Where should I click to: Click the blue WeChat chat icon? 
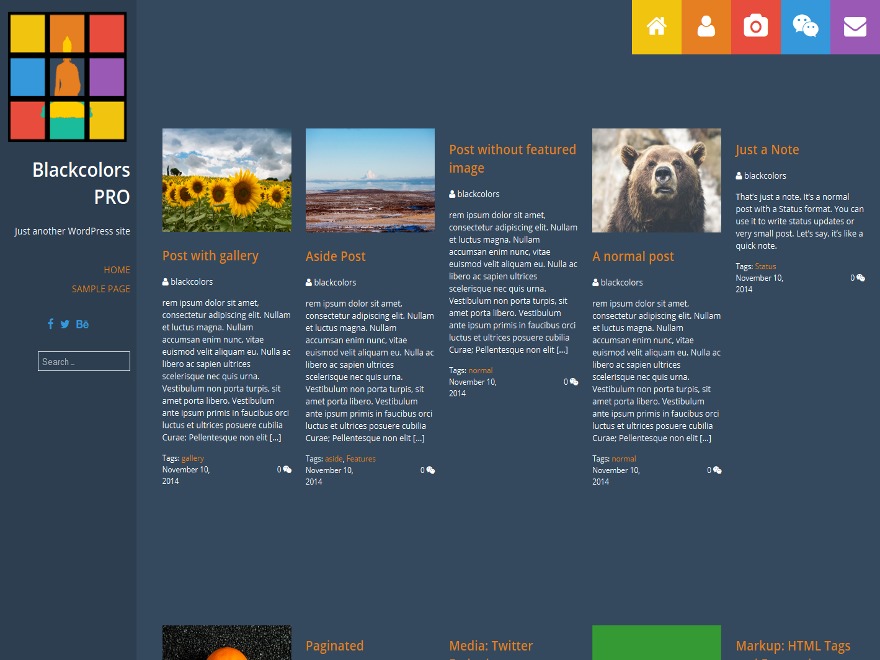(x=805, y=26)
